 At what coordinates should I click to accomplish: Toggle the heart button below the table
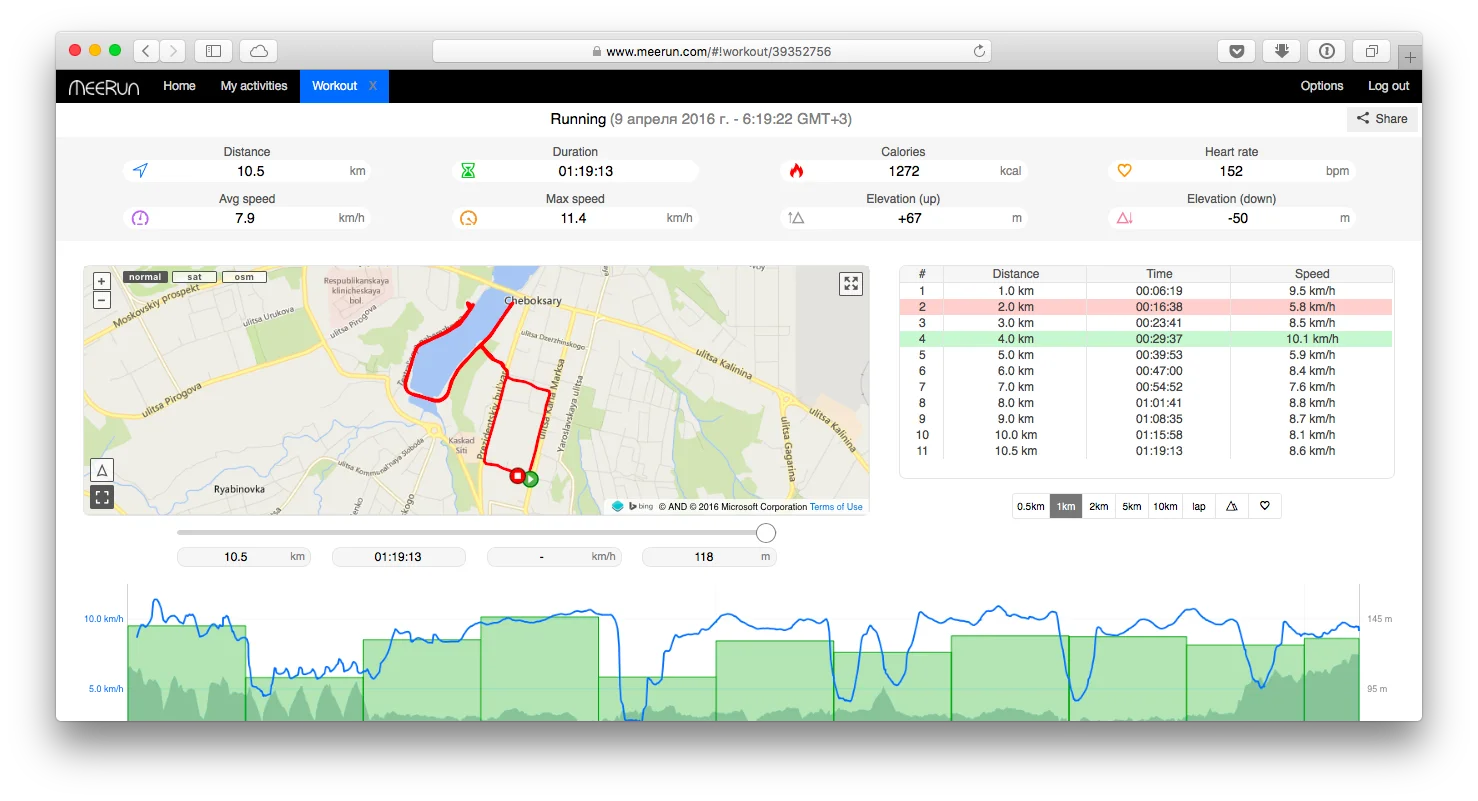[1265, 506]
